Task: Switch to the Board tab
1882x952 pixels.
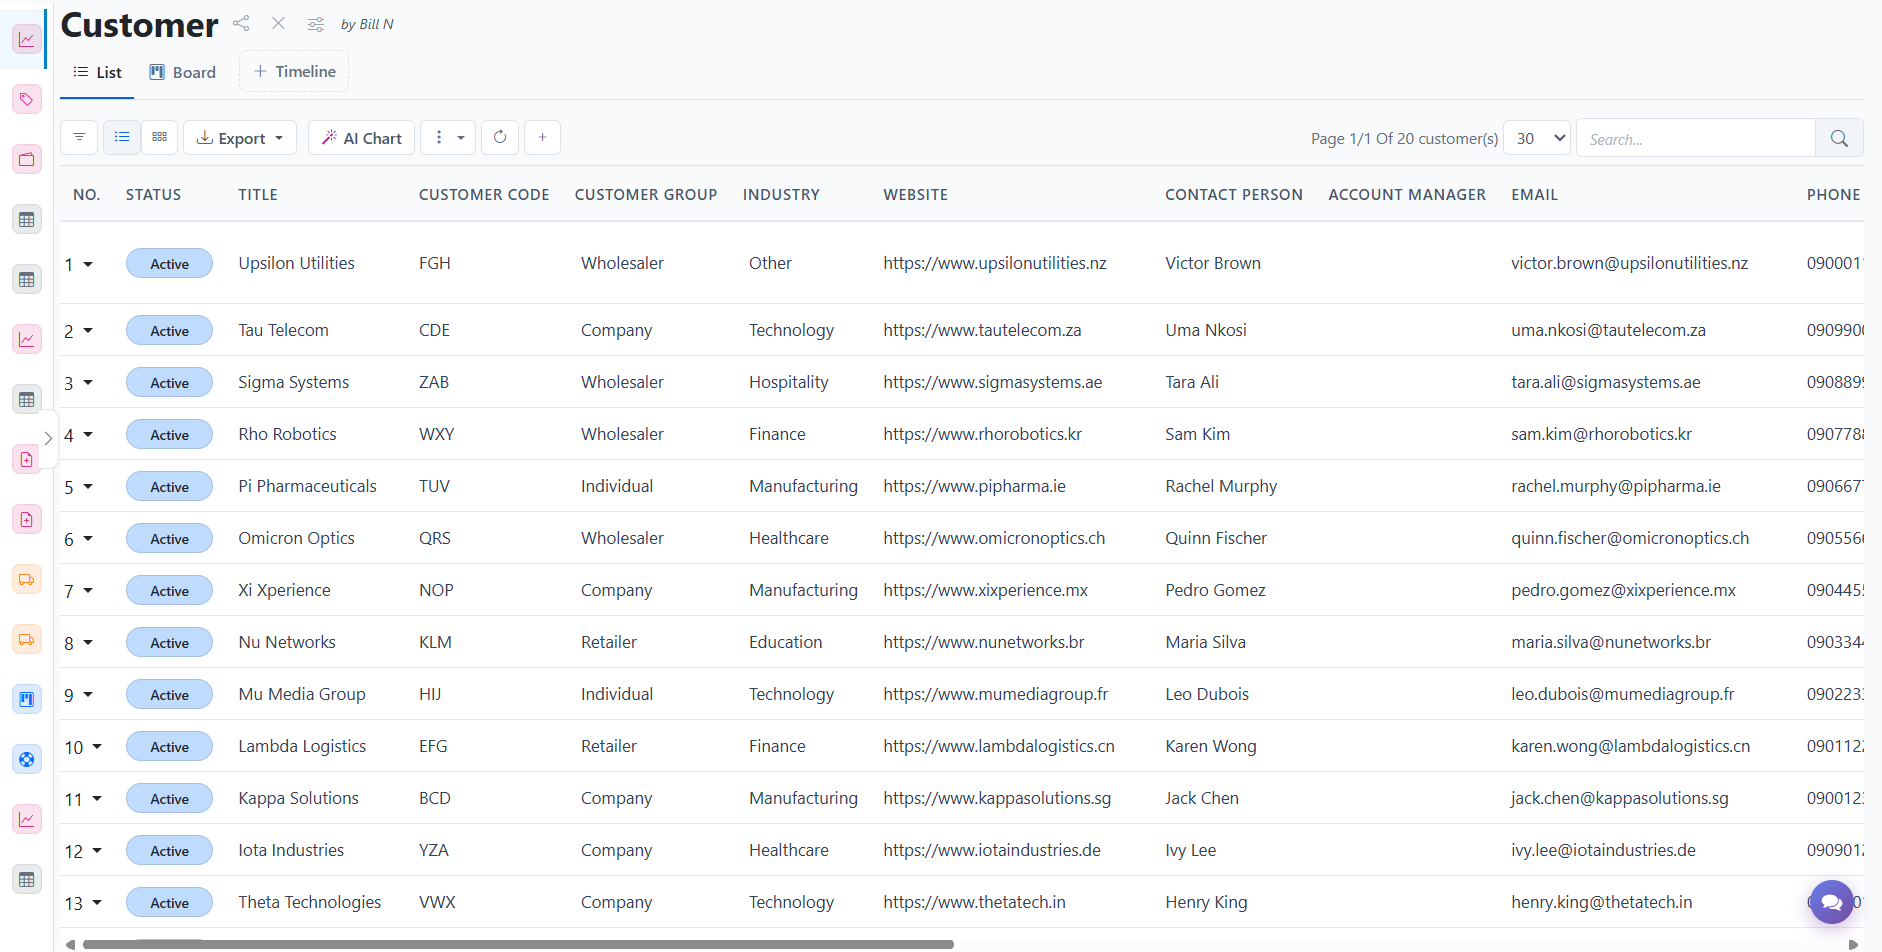Action: coord(182,72)
